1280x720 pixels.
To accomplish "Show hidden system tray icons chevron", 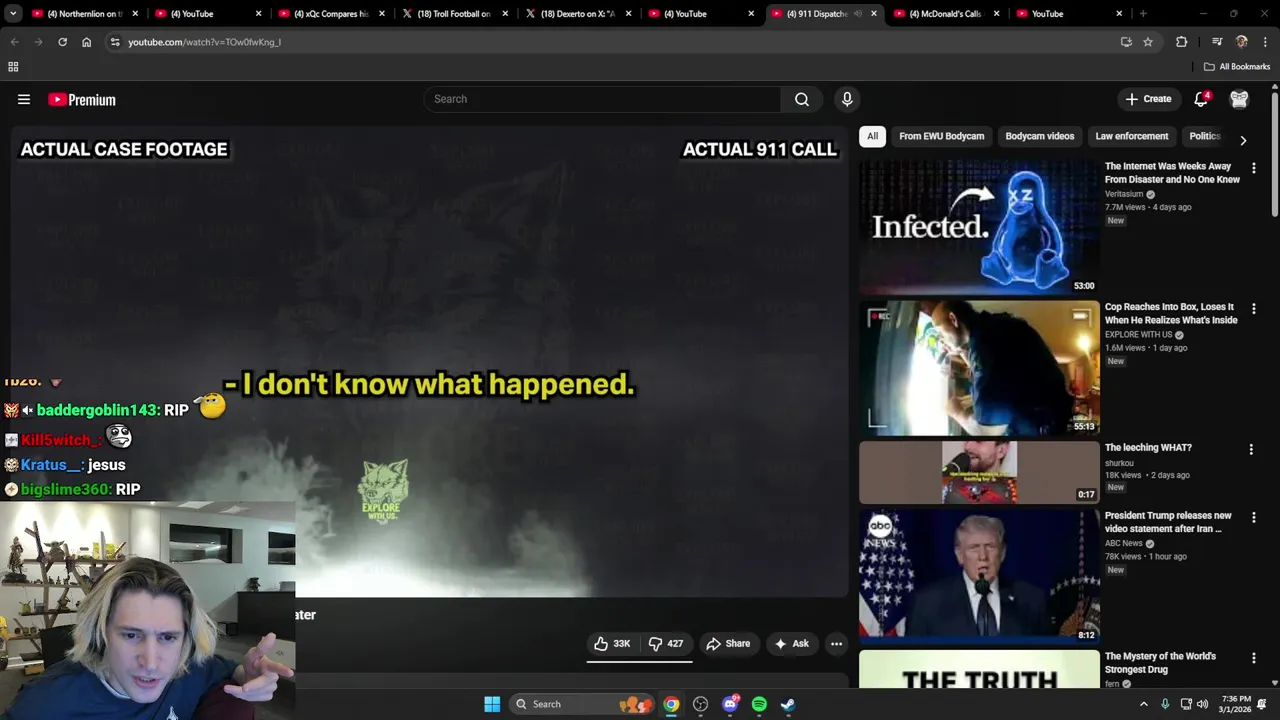I will 1144,704.
